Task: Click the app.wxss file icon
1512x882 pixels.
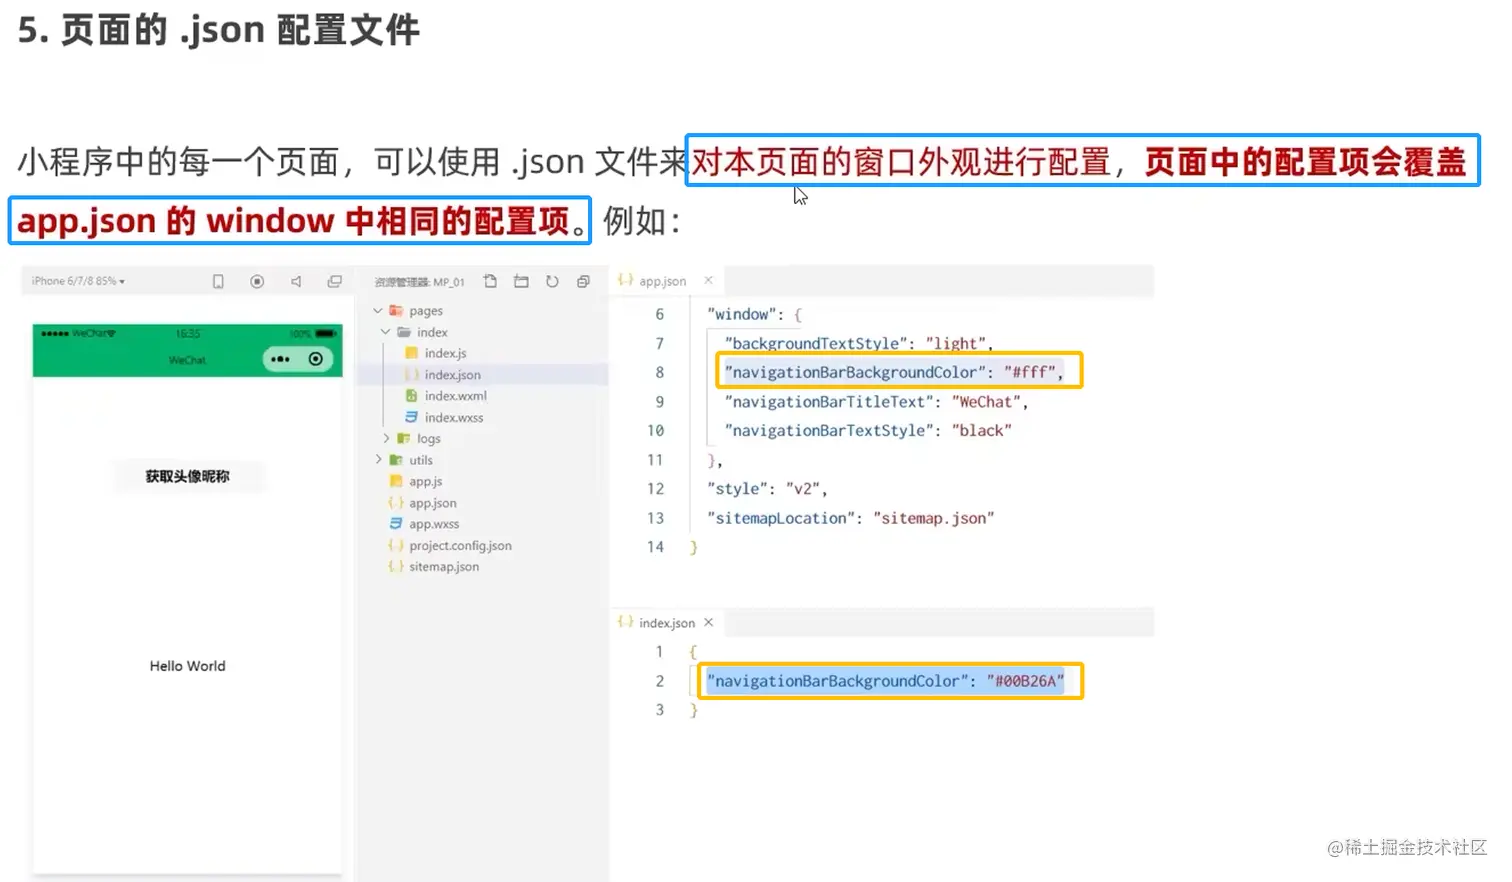Action: 396,524
